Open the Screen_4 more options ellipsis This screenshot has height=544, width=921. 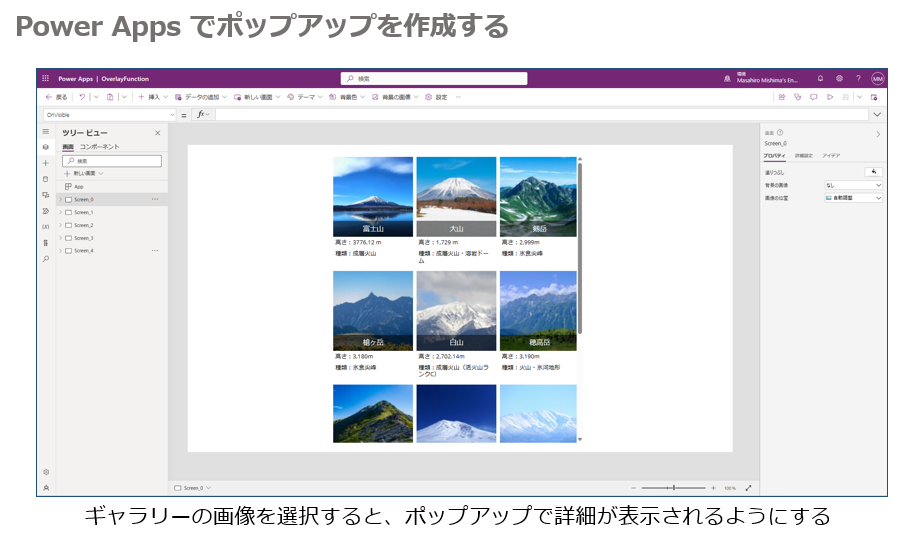tap(154, 251)
